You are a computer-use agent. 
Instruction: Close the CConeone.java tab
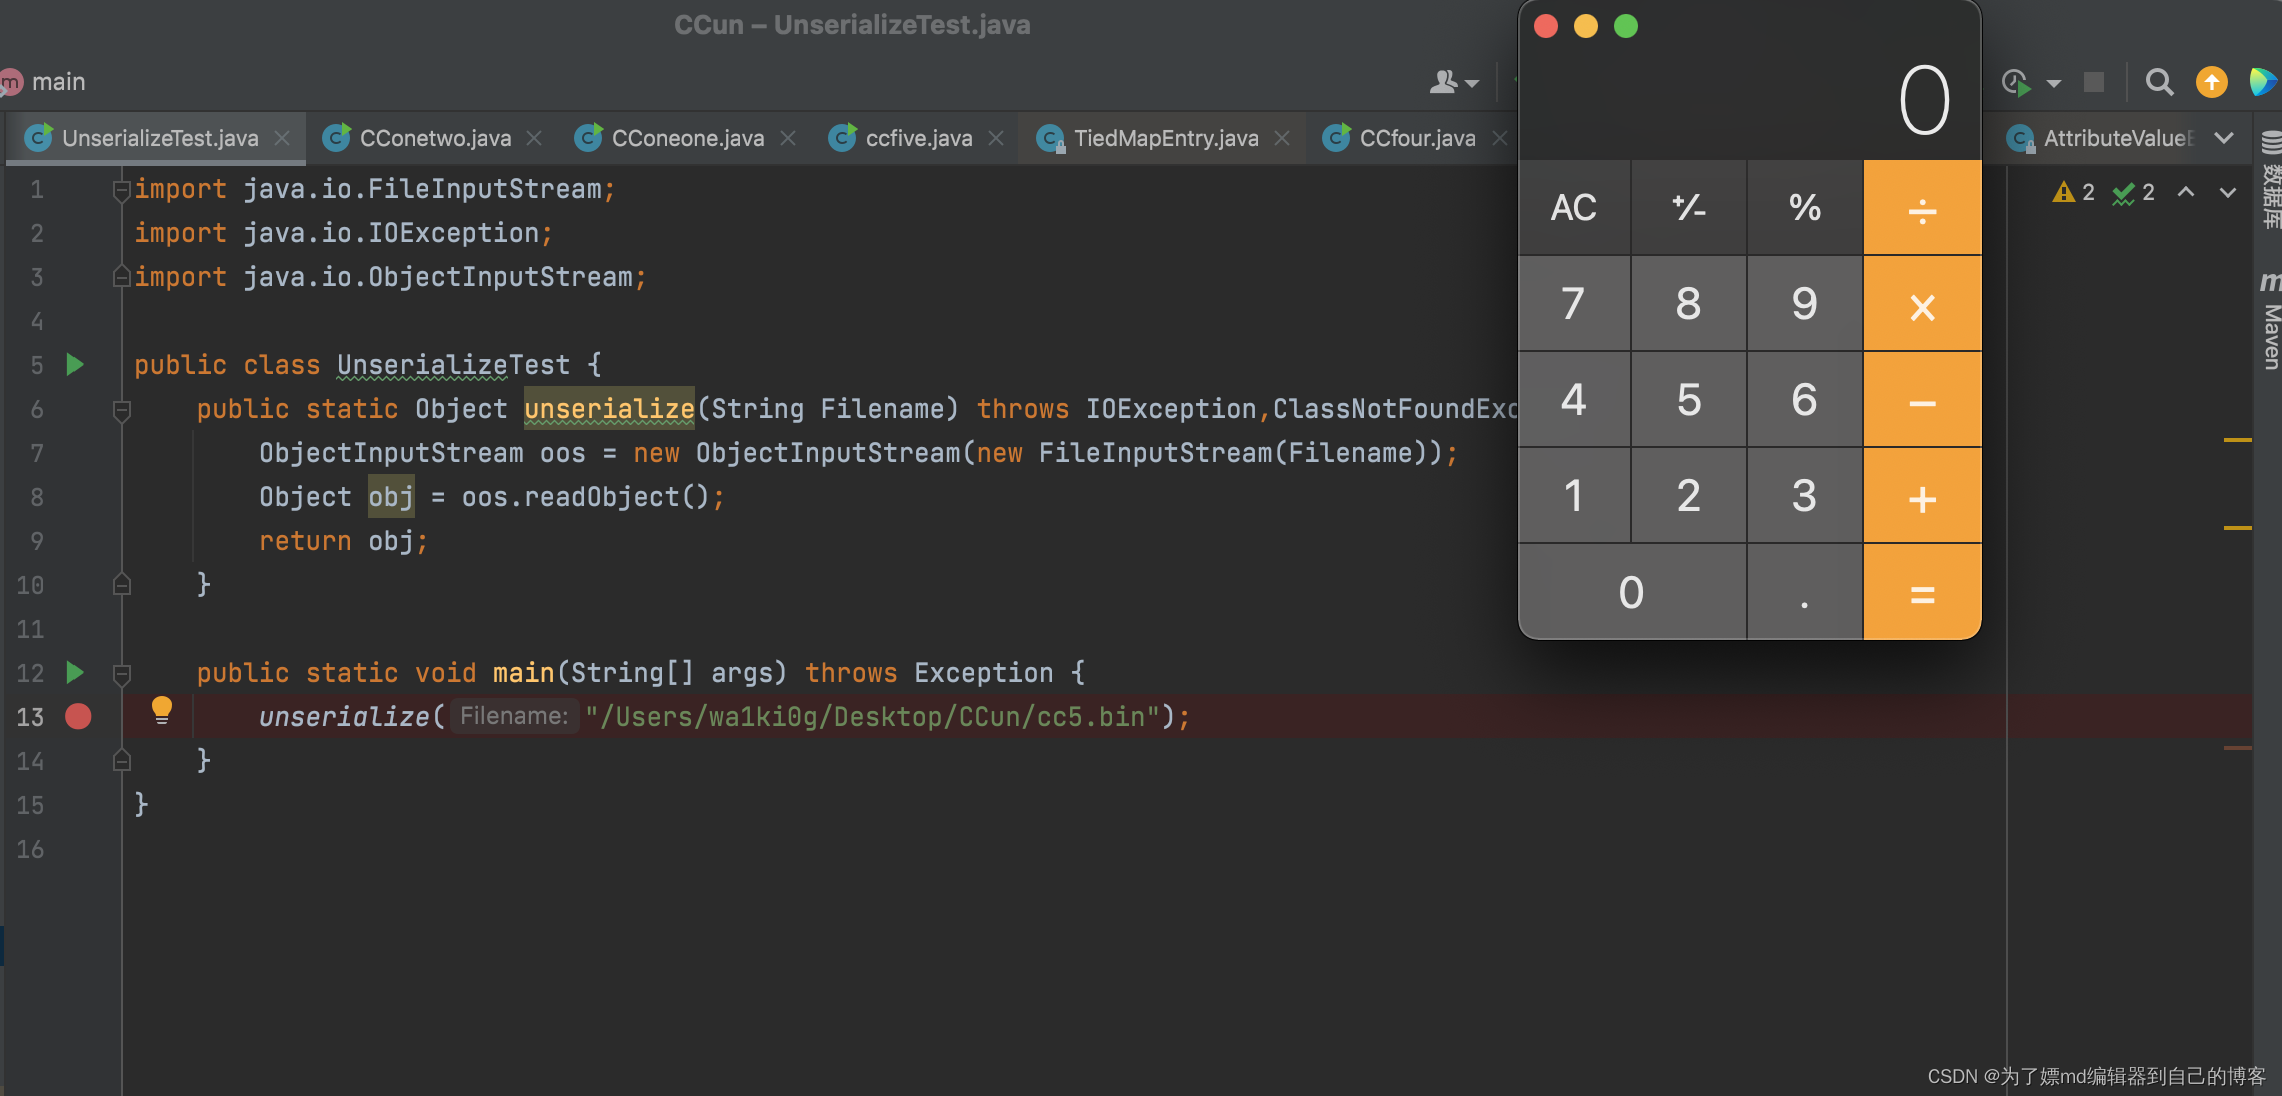(x=788, y=138)
